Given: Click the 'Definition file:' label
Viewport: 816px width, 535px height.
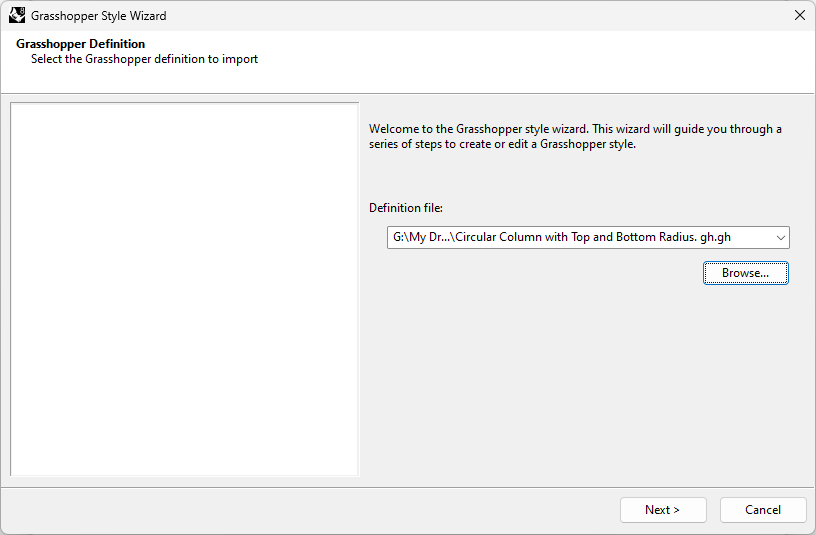Looking at the screenshot, I should pyautogui.click(x=406, y=208).
